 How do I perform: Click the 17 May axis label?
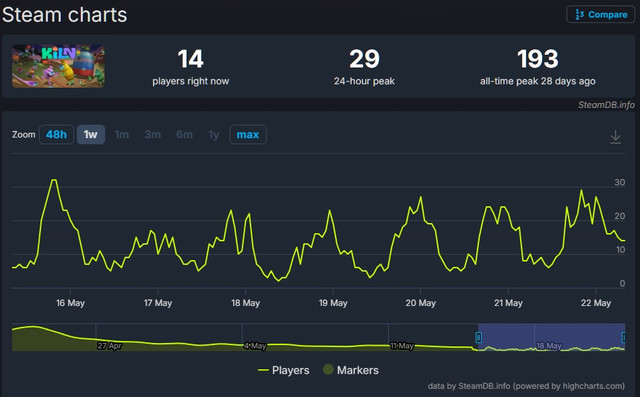tap(158, 303)
